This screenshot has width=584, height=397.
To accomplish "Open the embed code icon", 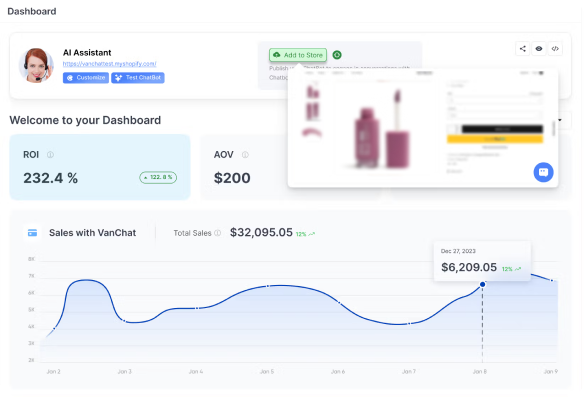I will [555, 49].
